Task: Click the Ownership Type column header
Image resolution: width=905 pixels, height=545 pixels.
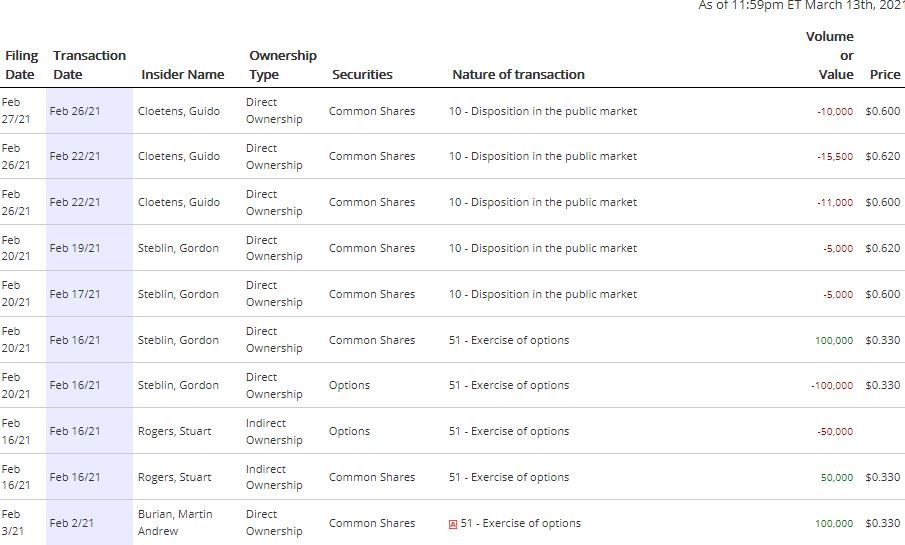Action: (283, 65)
